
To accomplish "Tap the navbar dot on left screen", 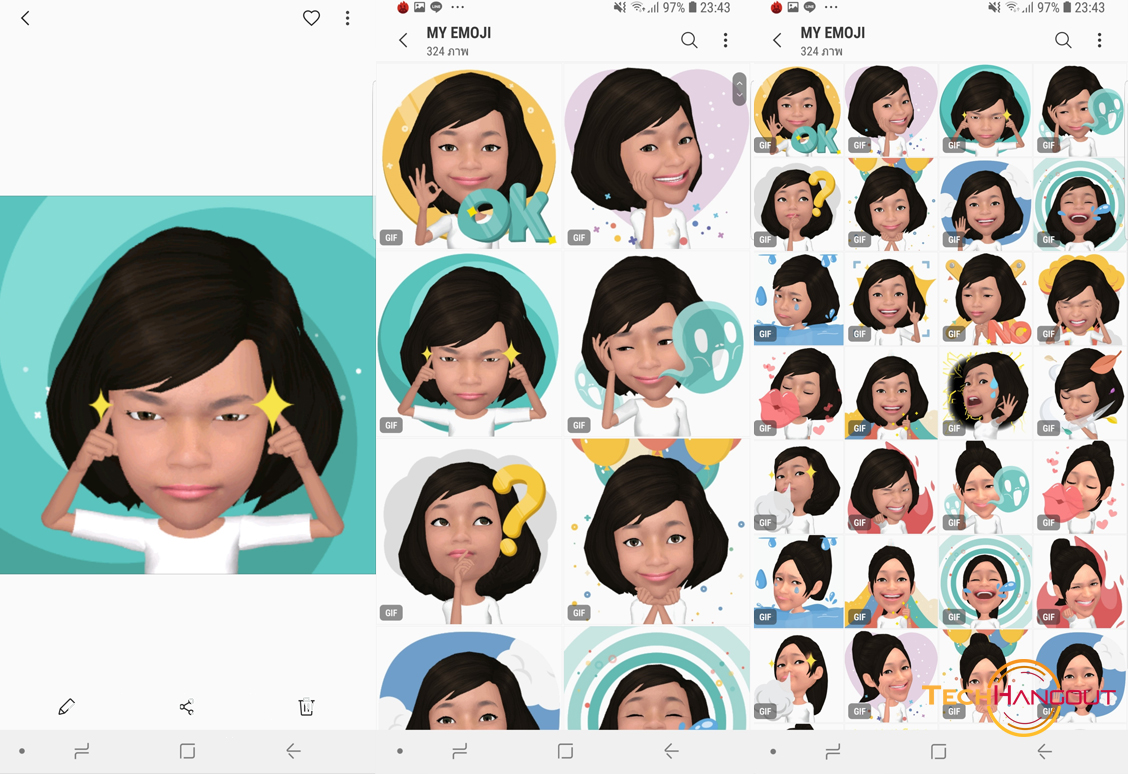I will pyautogui.click(x=22, y=752).
